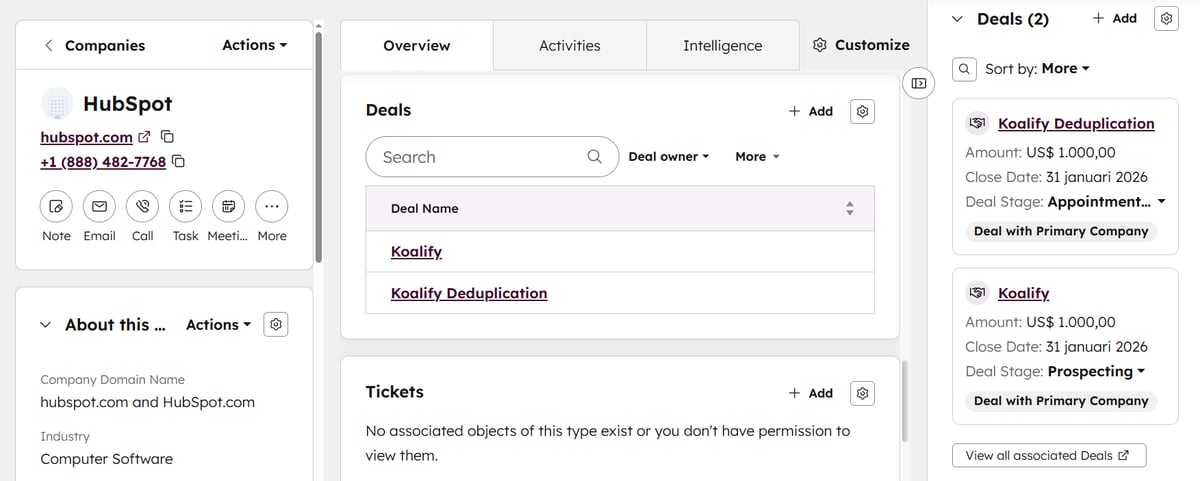Sort the Deal Name column arrows
This screenshot has height=481, width=1200.
pyautogui.click(x=850, y=209)
